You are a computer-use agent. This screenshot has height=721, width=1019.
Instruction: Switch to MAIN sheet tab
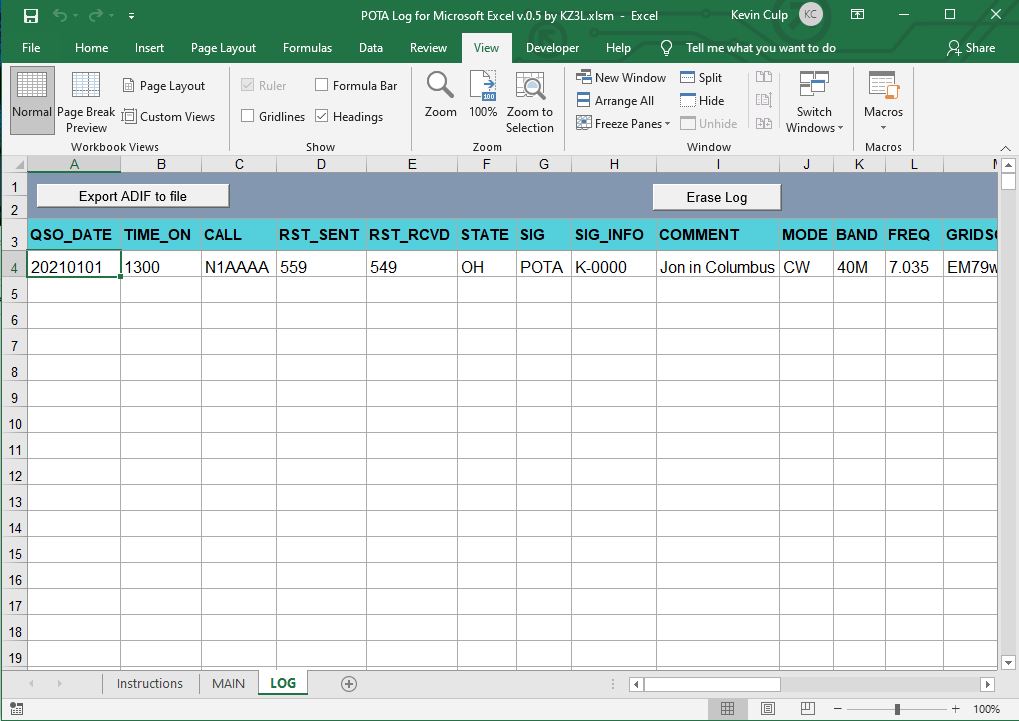tap(228, 683)
